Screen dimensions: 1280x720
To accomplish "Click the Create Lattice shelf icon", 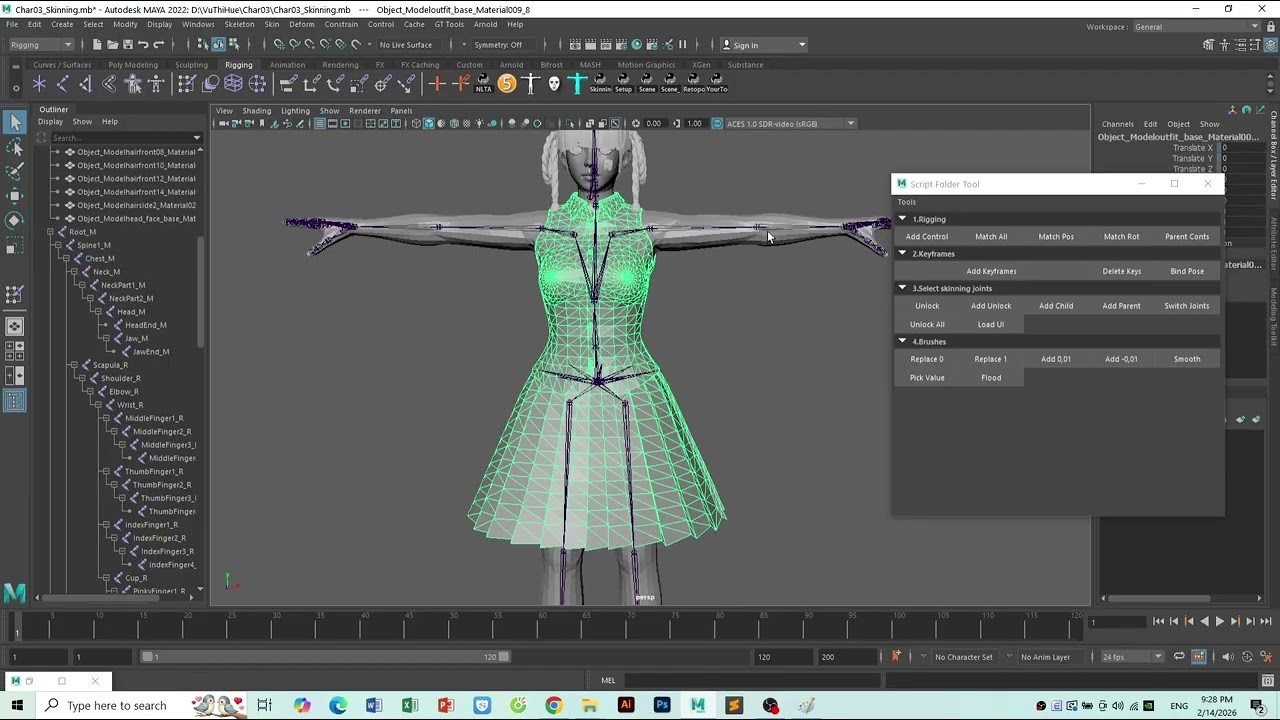I will coord(233,84).
